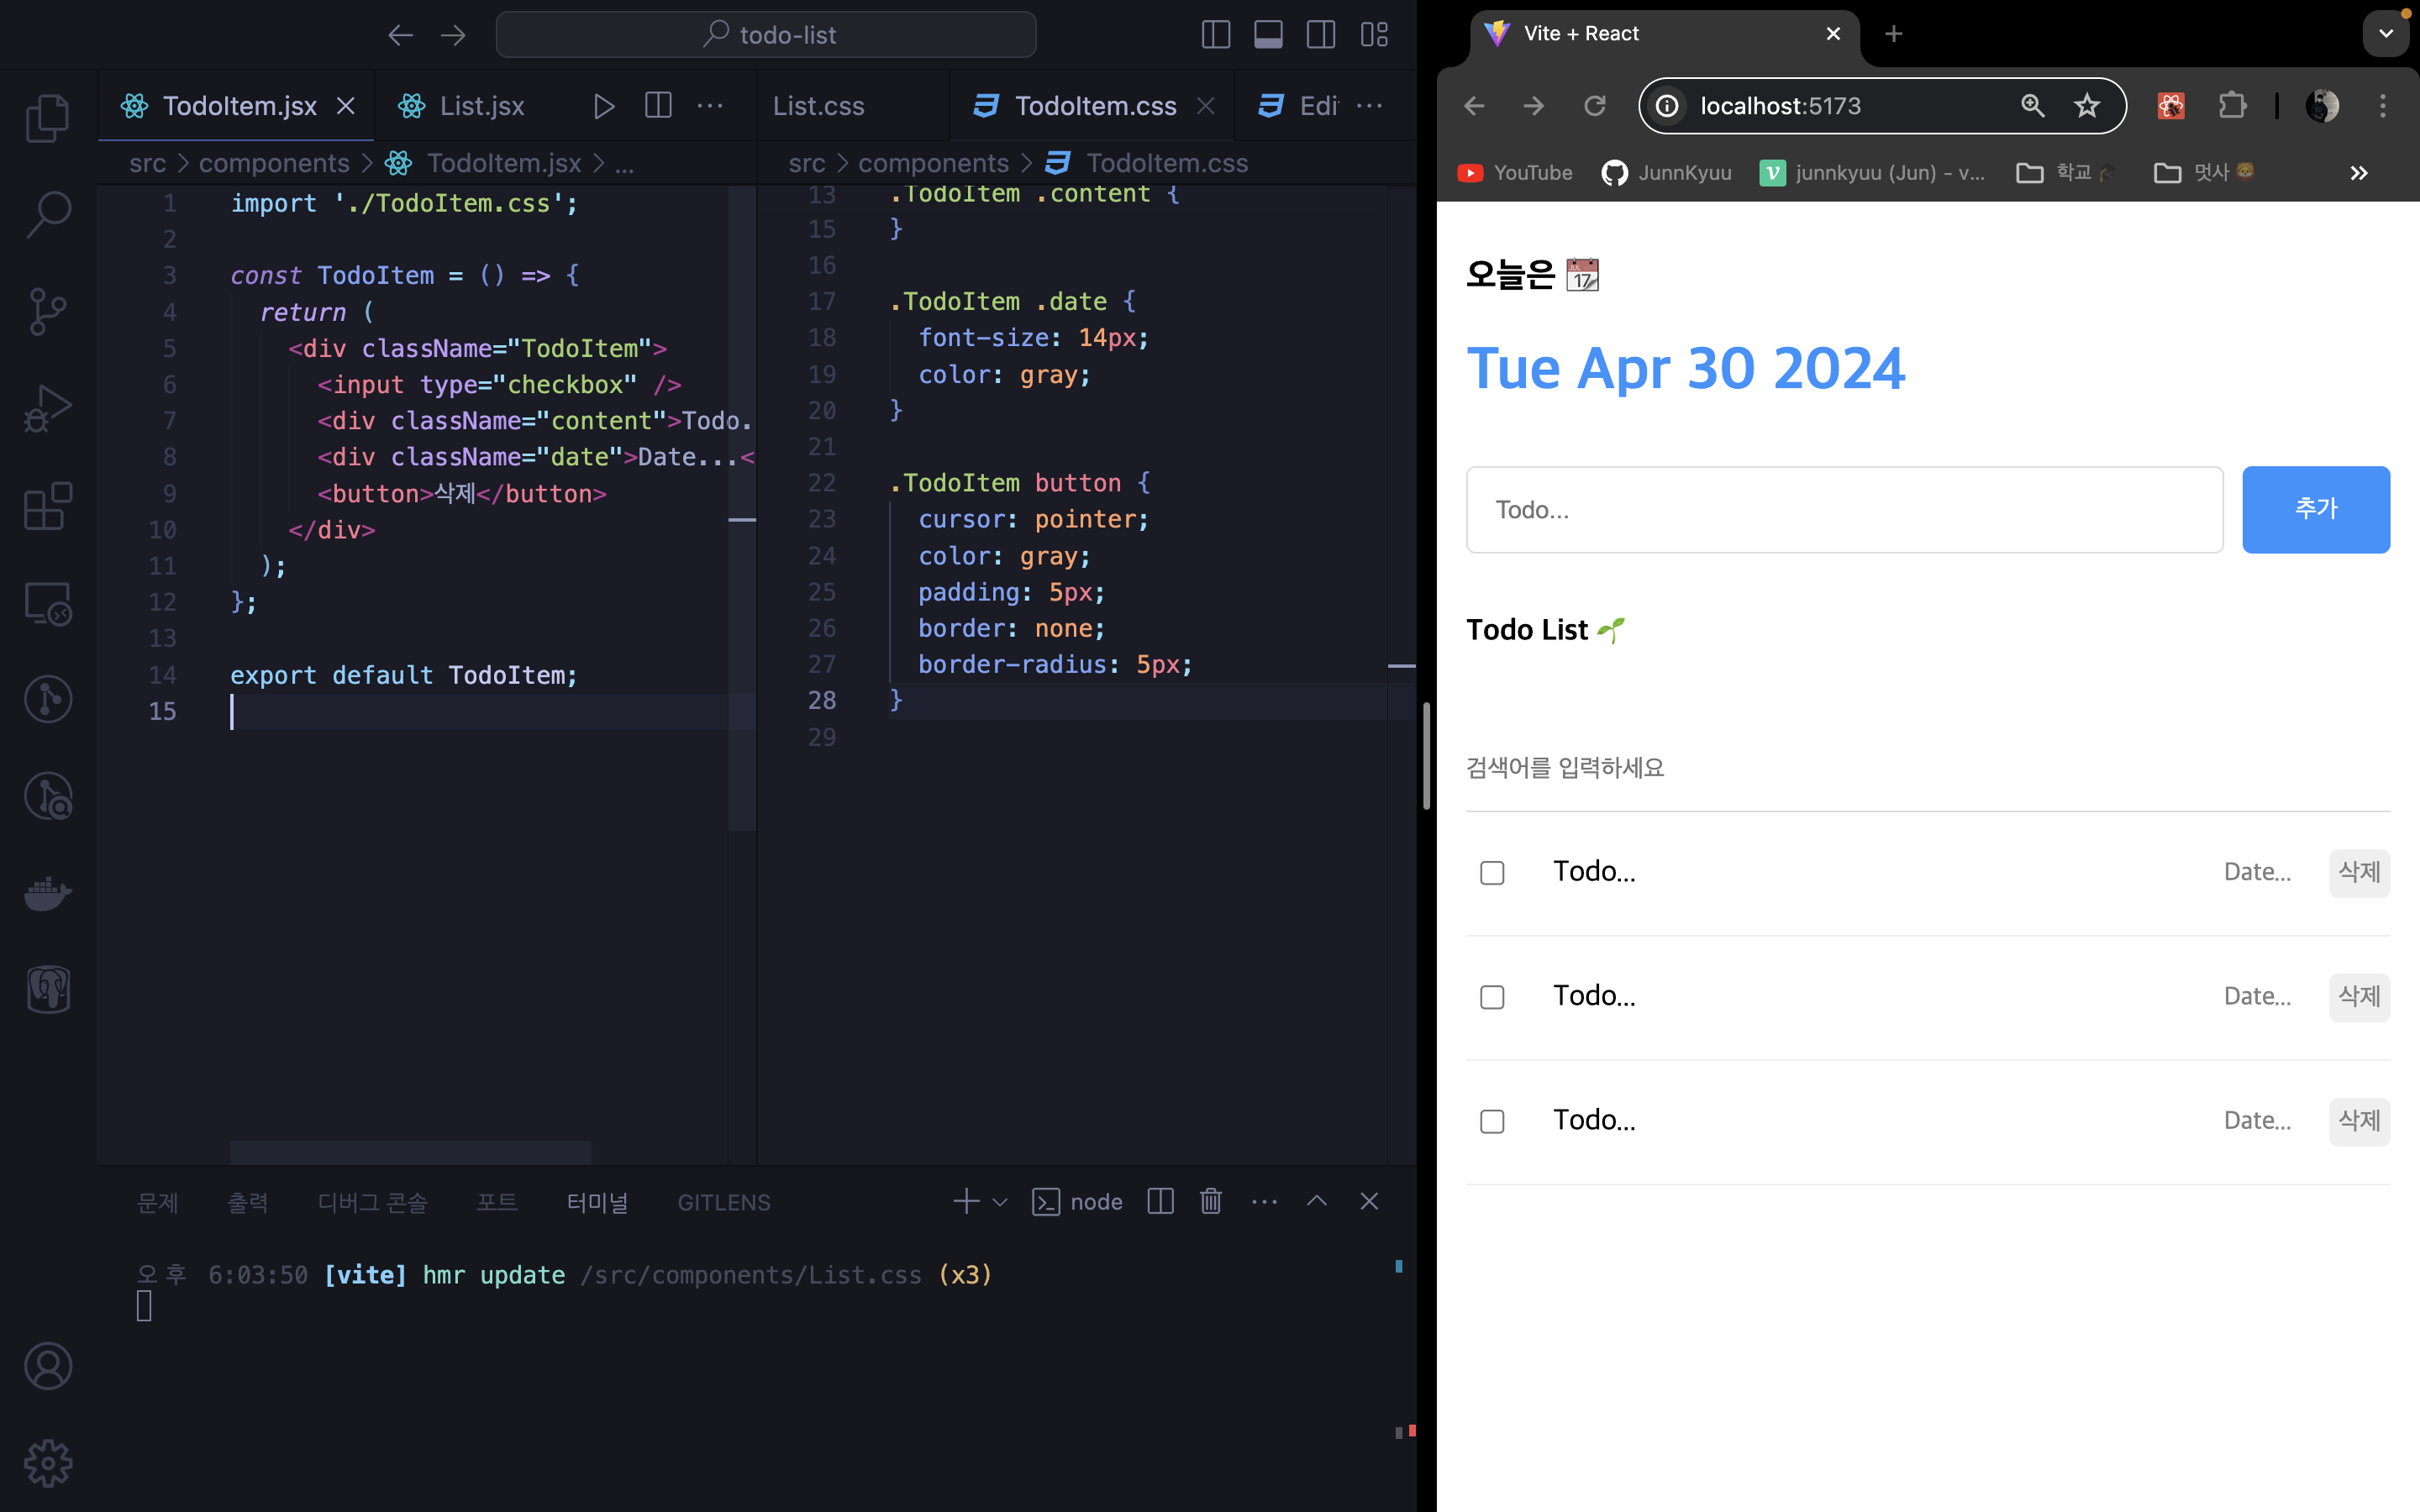Open Run and Debug view
The width and height of the screenshot is (2420, 1512).
[47, 408]
